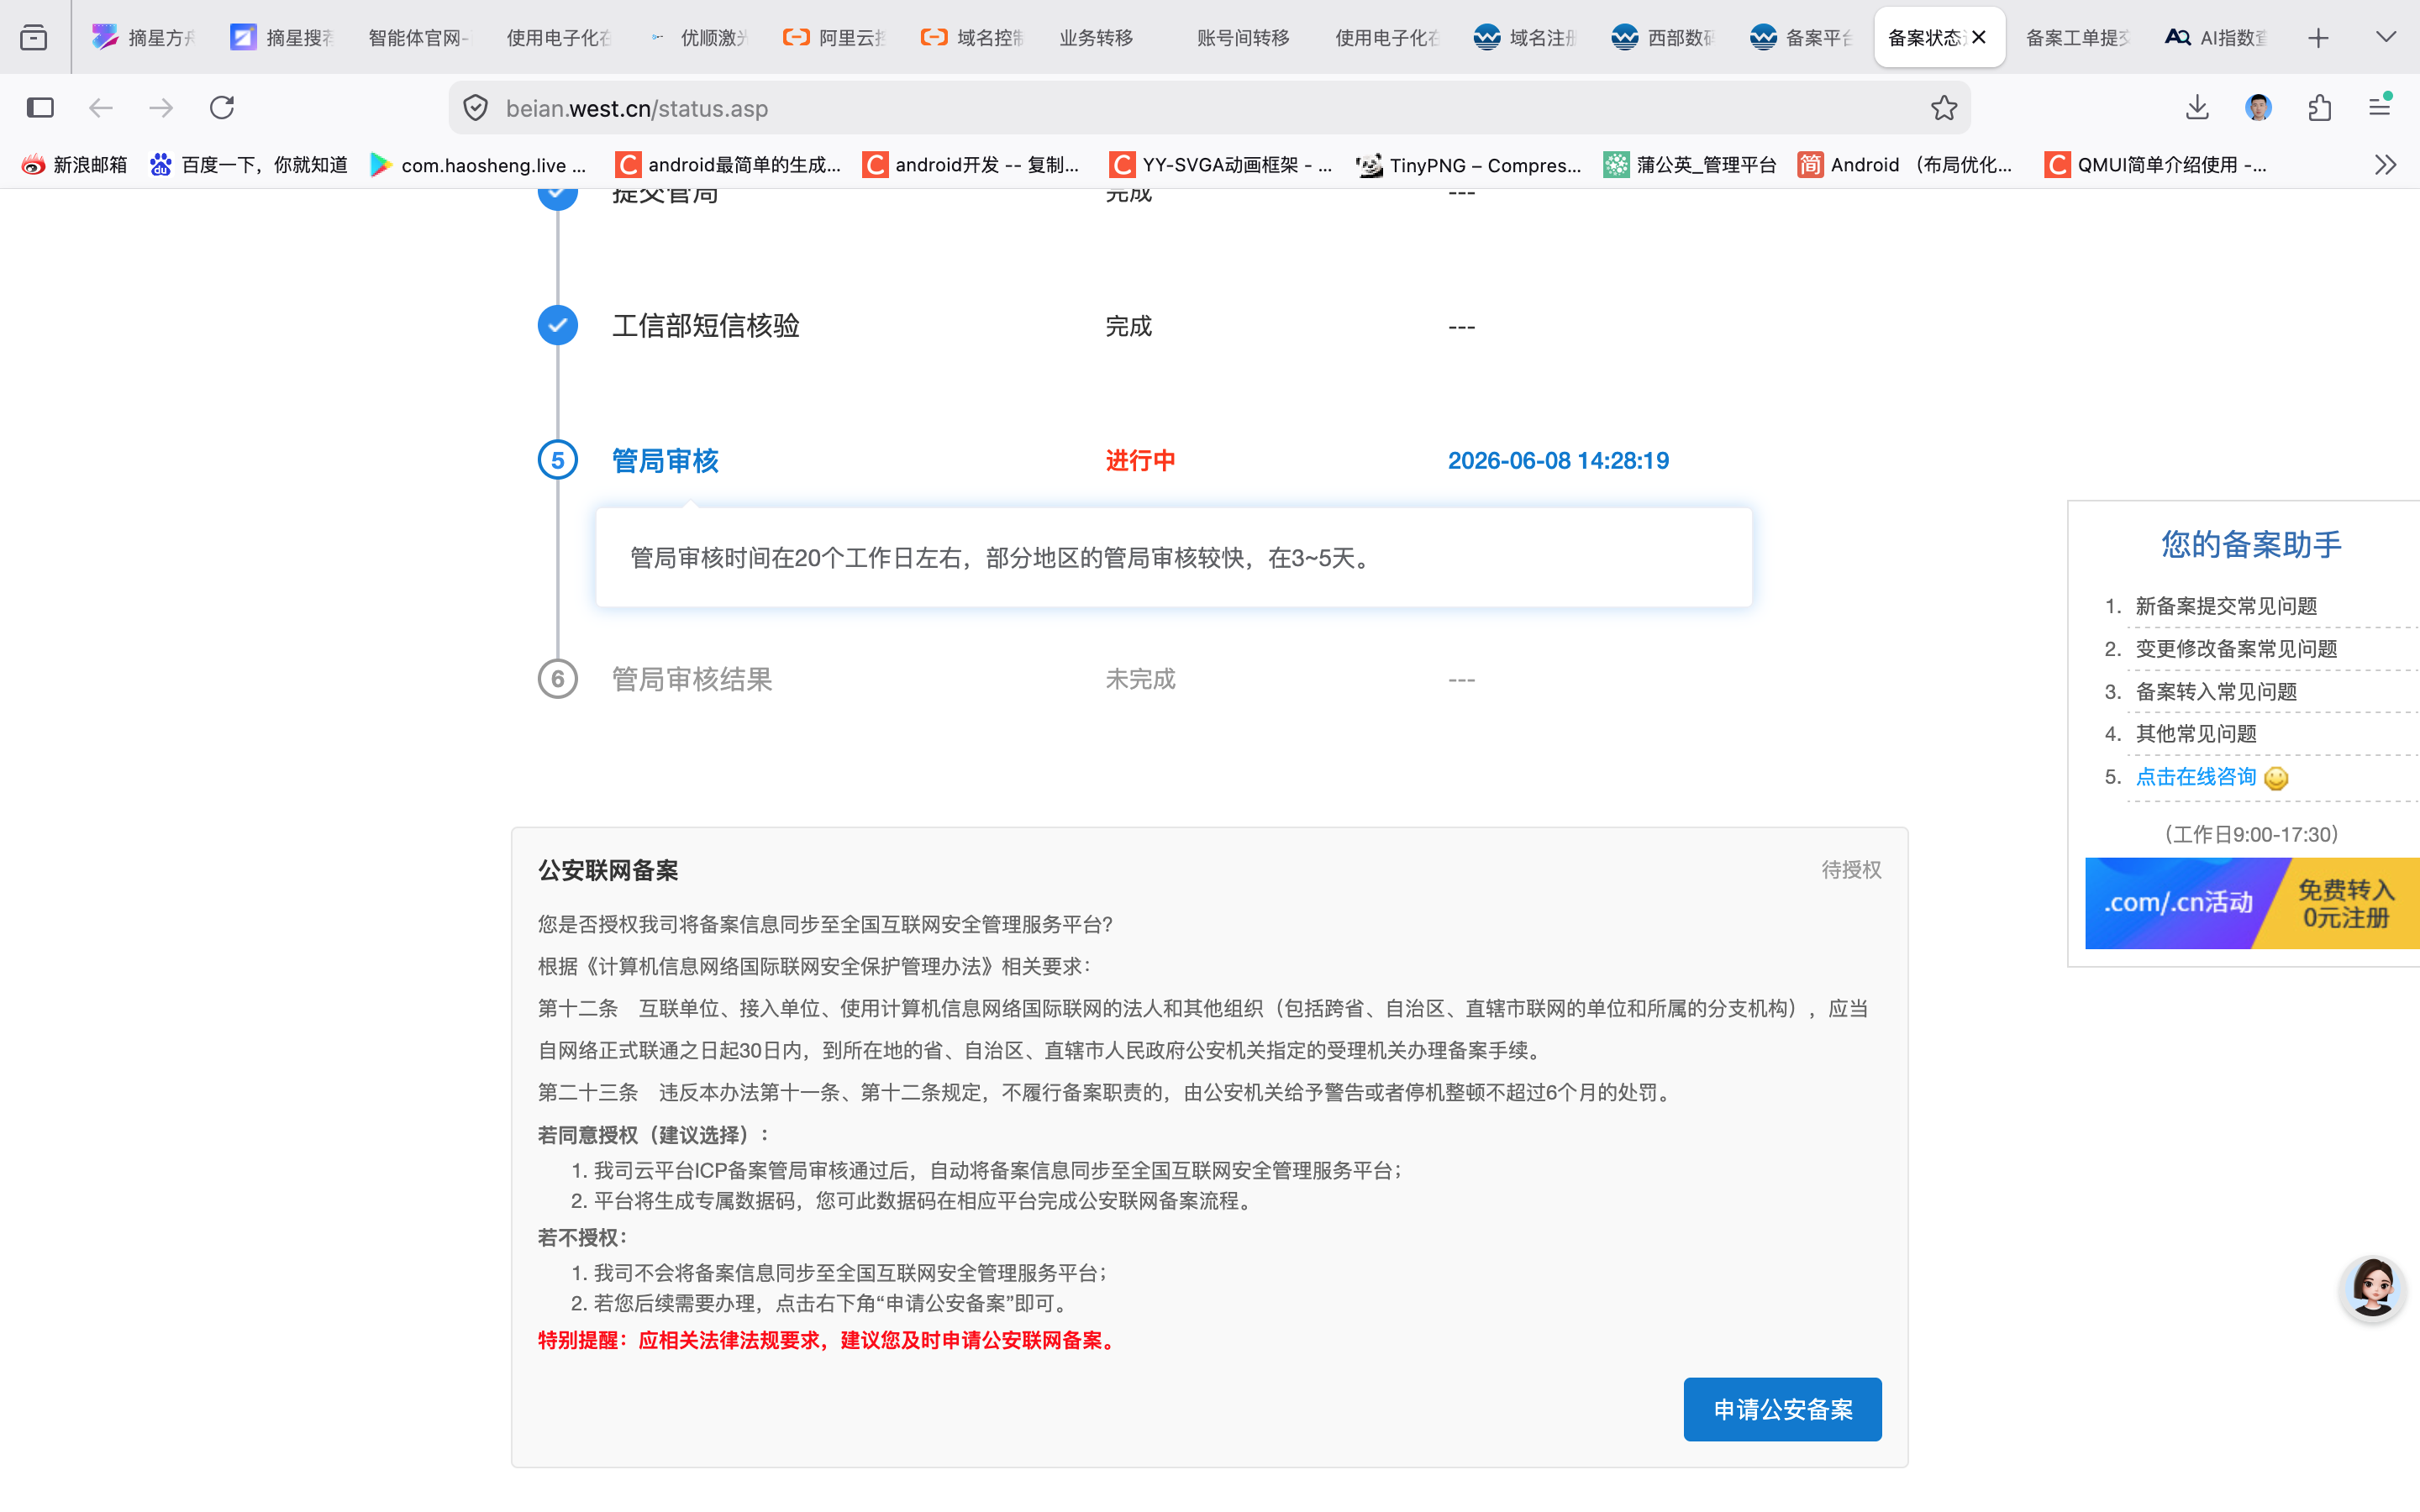2420x1512 pixels.
Task: Open a new tab with plus
Action: (x=2318, y=38)
